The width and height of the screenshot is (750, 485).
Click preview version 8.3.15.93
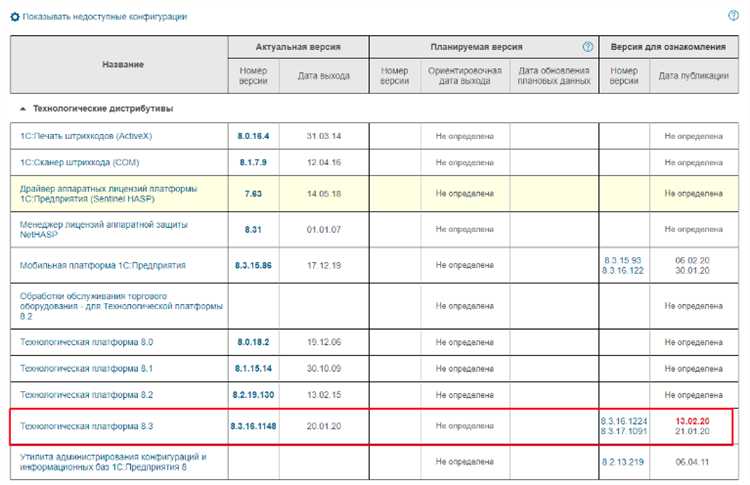622,260
